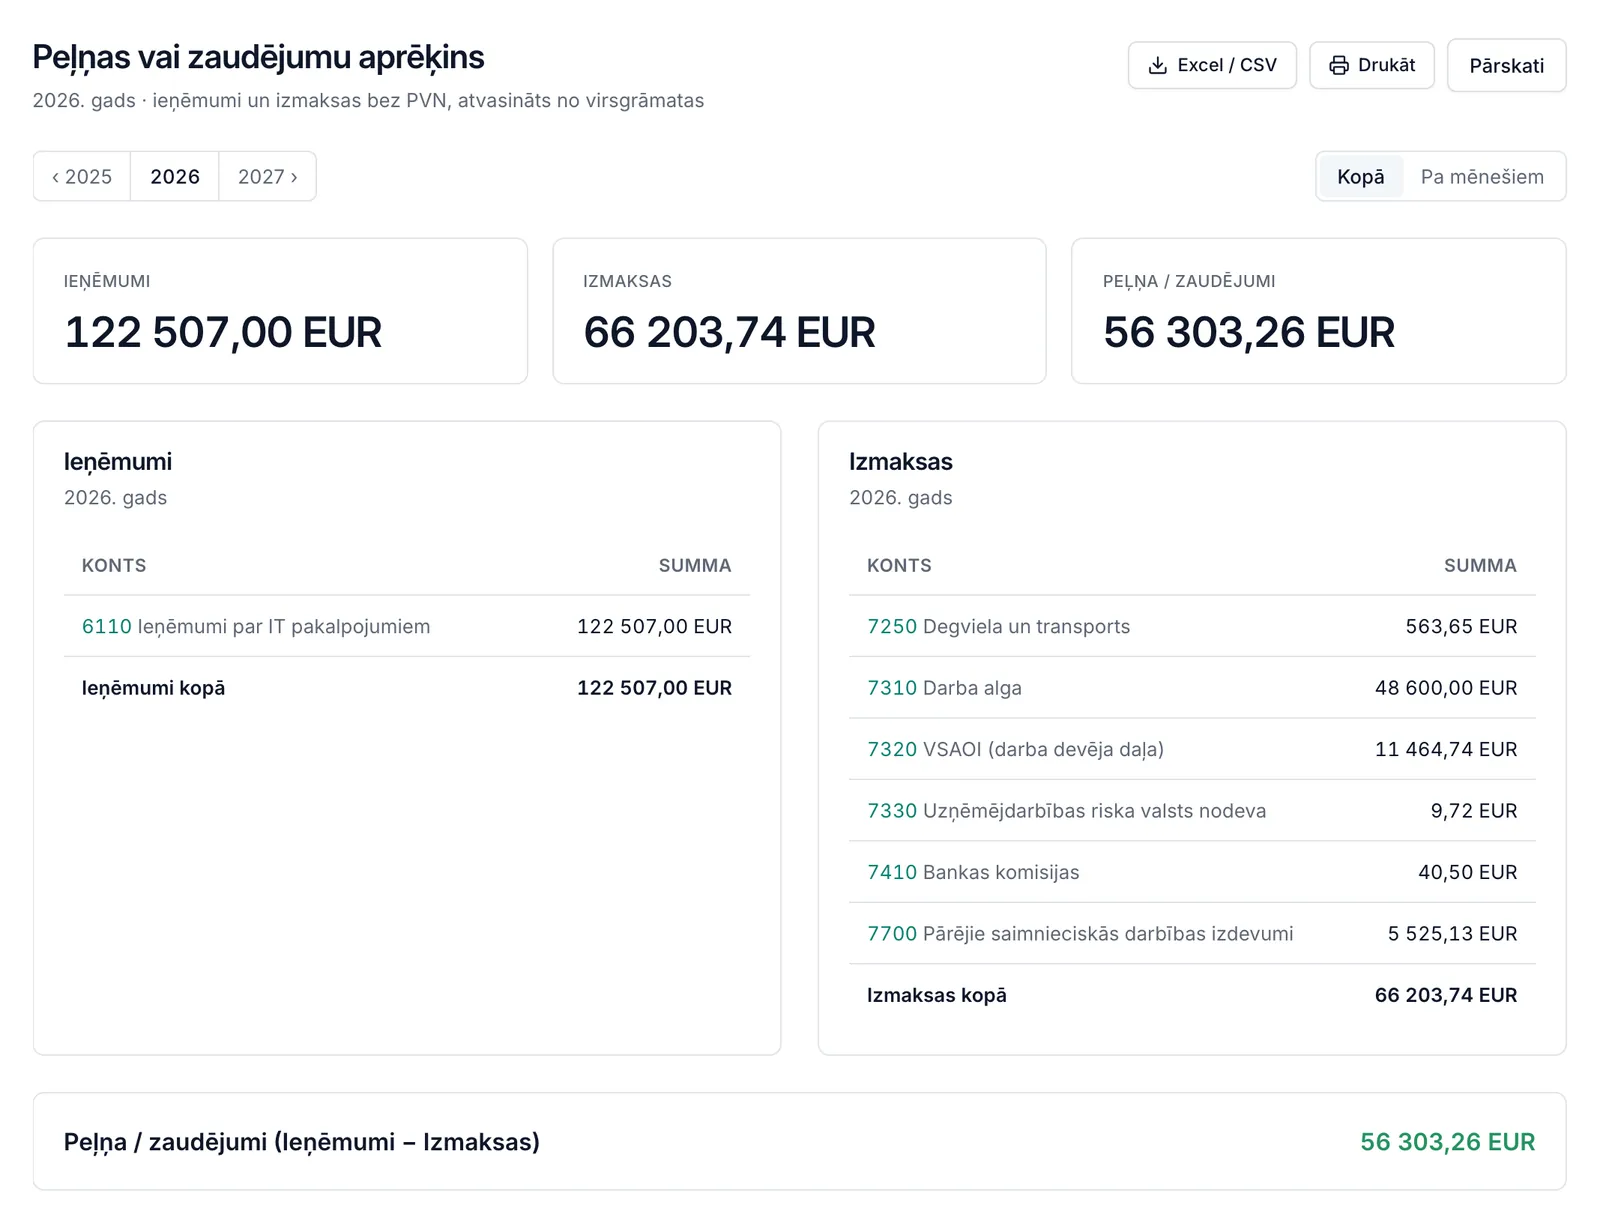Click the SUMMA header in Izmaksas table
Screen dimensions: 1600x1226
pos(1480,565)
